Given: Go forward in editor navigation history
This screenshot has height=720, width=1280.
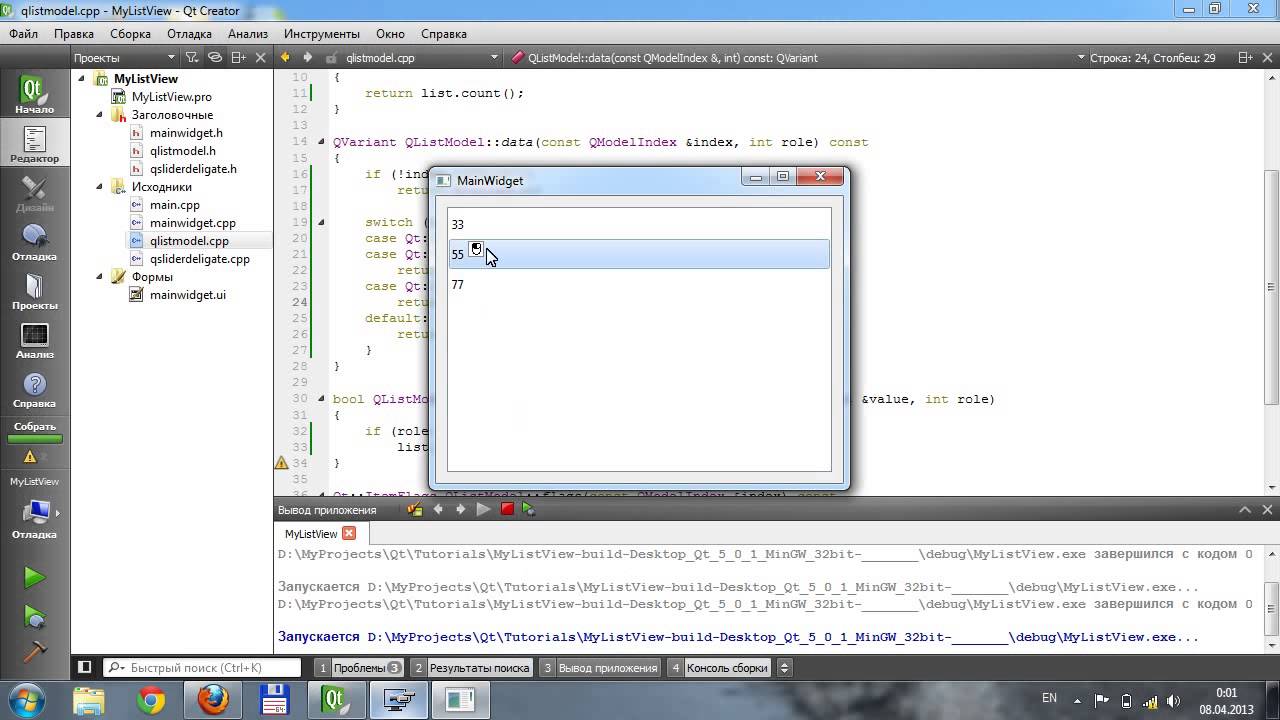Looking at the screenshot, I should coord(307,58).
